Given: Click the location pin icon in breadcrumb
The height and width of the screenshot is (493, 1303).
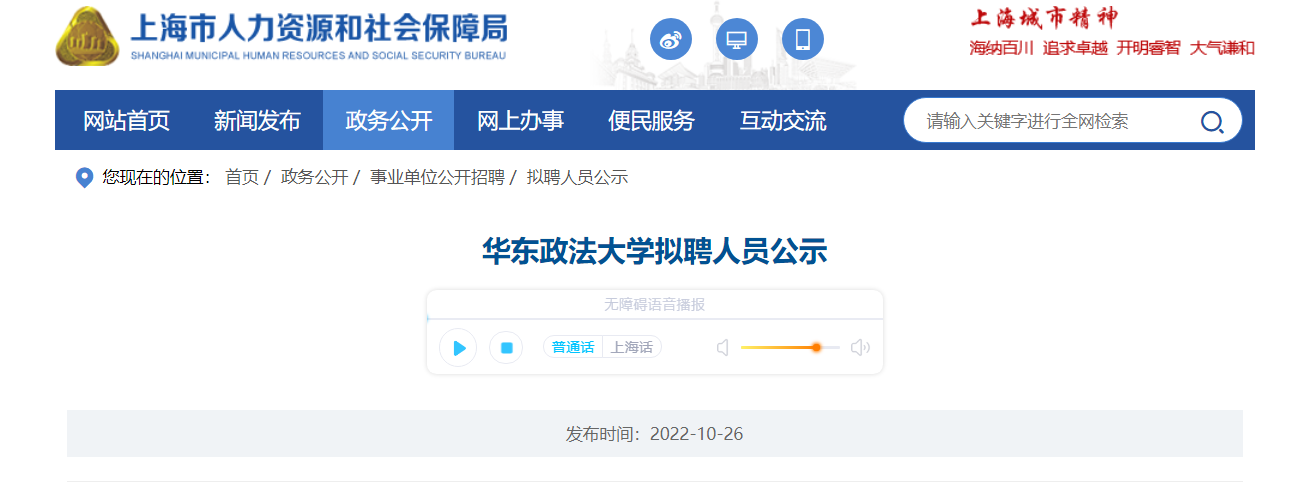Looking at the screenshot, I should tap(85, 178).
